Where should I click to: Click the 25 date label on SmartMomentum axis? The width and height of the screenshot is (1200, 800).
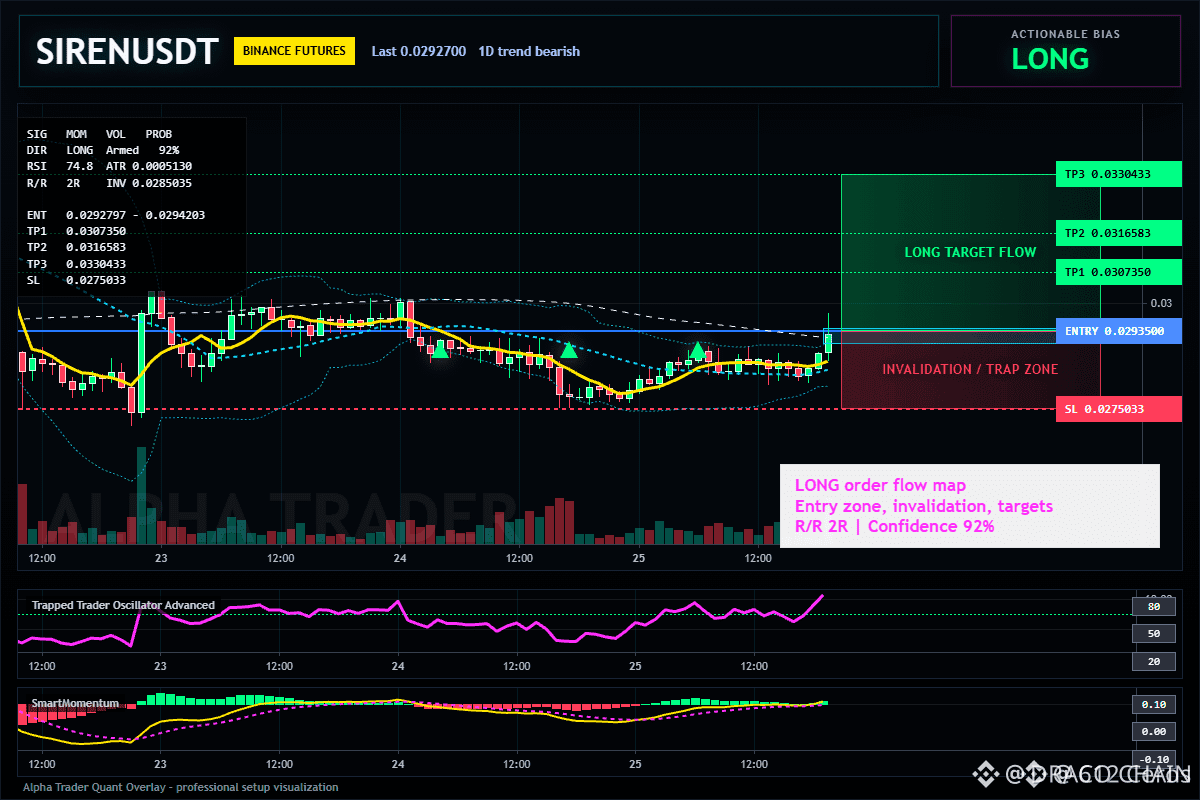[636, 763]
